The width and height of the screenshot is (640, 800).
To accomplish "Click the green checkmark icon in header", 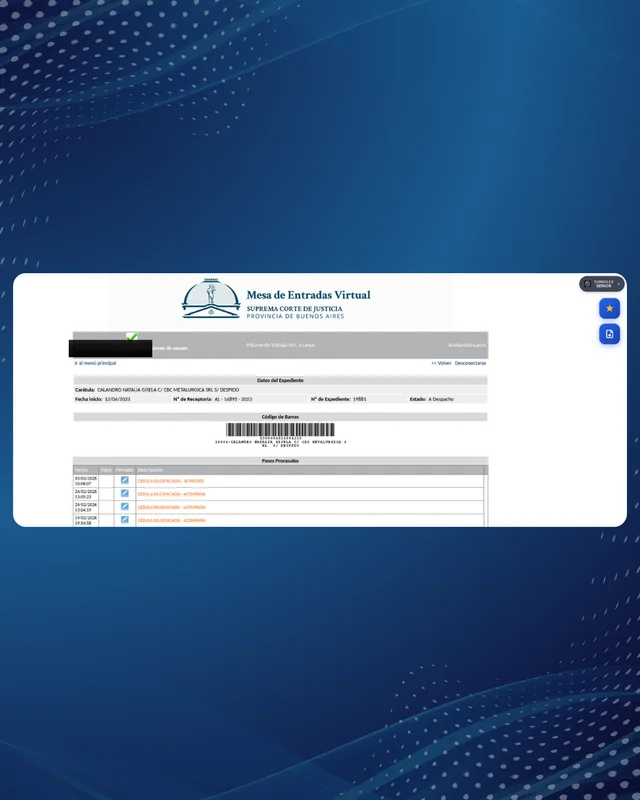I will tap(132, 337).
